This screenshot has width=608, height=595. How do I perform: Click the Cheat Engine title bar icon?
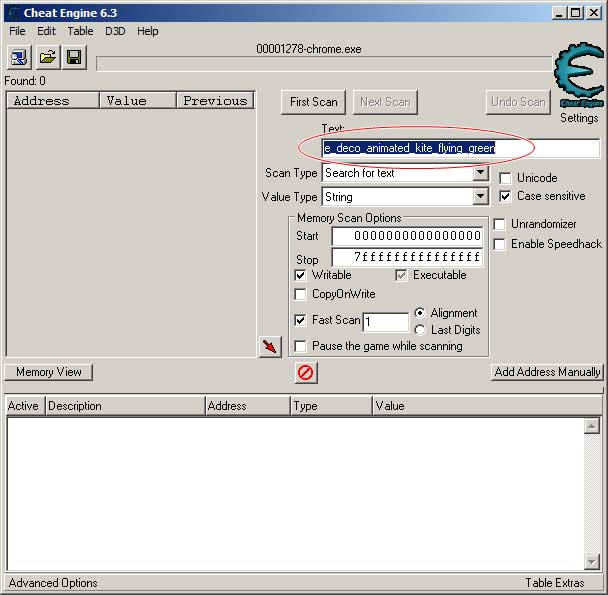(x=15, y=13)
